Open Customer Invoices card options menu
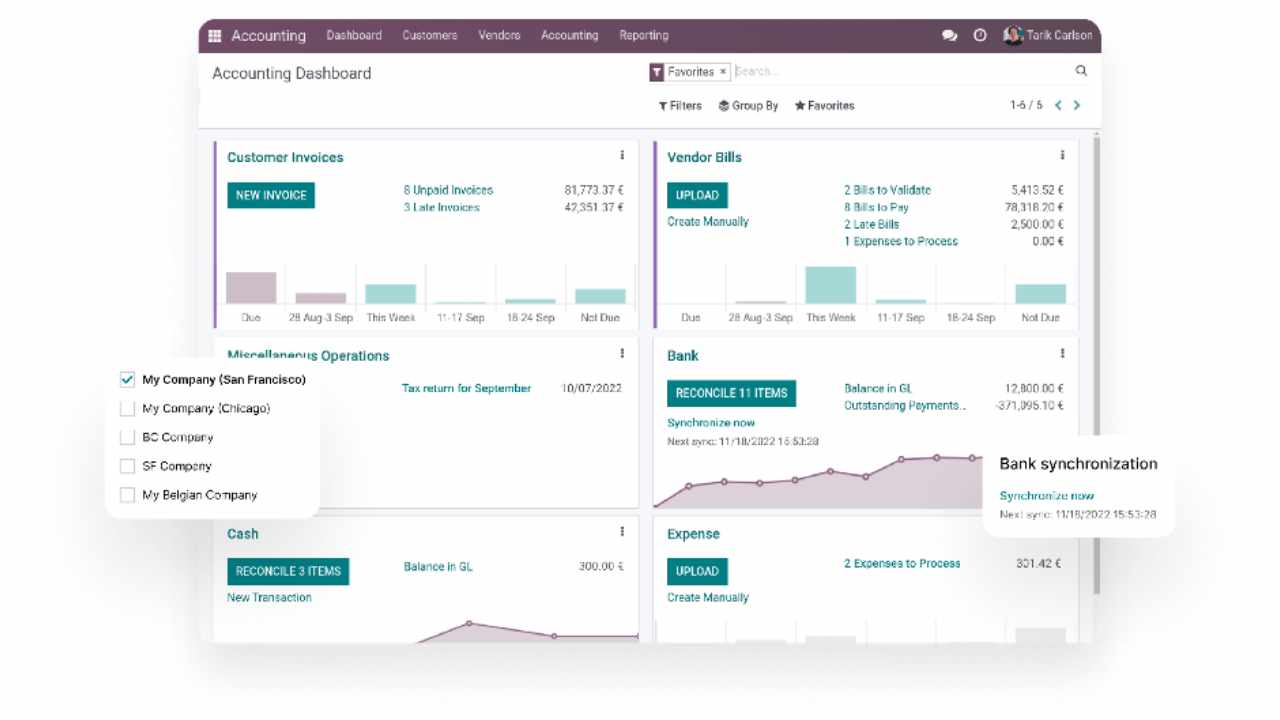This screenshot has width=1280, height=720. pos(622,156)
